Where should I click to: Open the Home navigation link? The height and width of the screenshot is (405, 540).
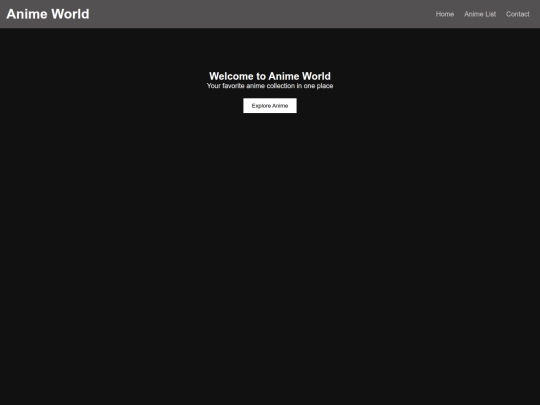click(445, 14)
